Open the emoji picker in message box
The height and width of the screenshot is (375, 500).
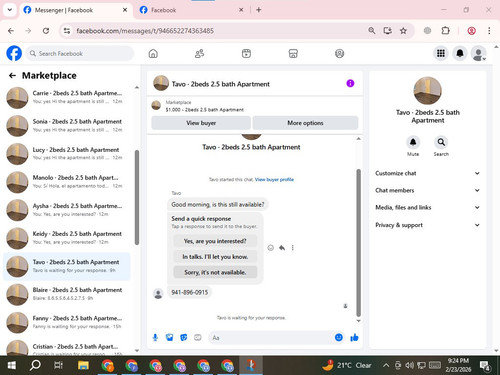click(x=339, y=337)
